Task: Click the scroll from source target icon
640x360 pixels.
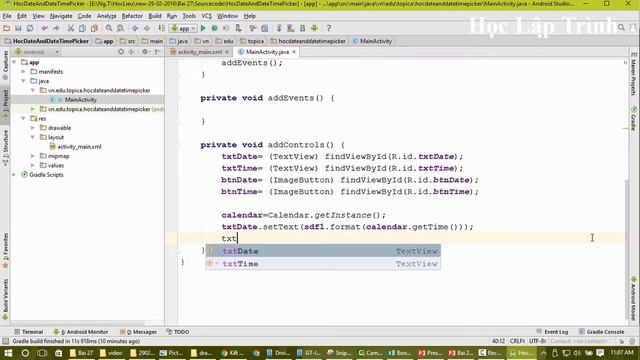Action: point(121,52)
